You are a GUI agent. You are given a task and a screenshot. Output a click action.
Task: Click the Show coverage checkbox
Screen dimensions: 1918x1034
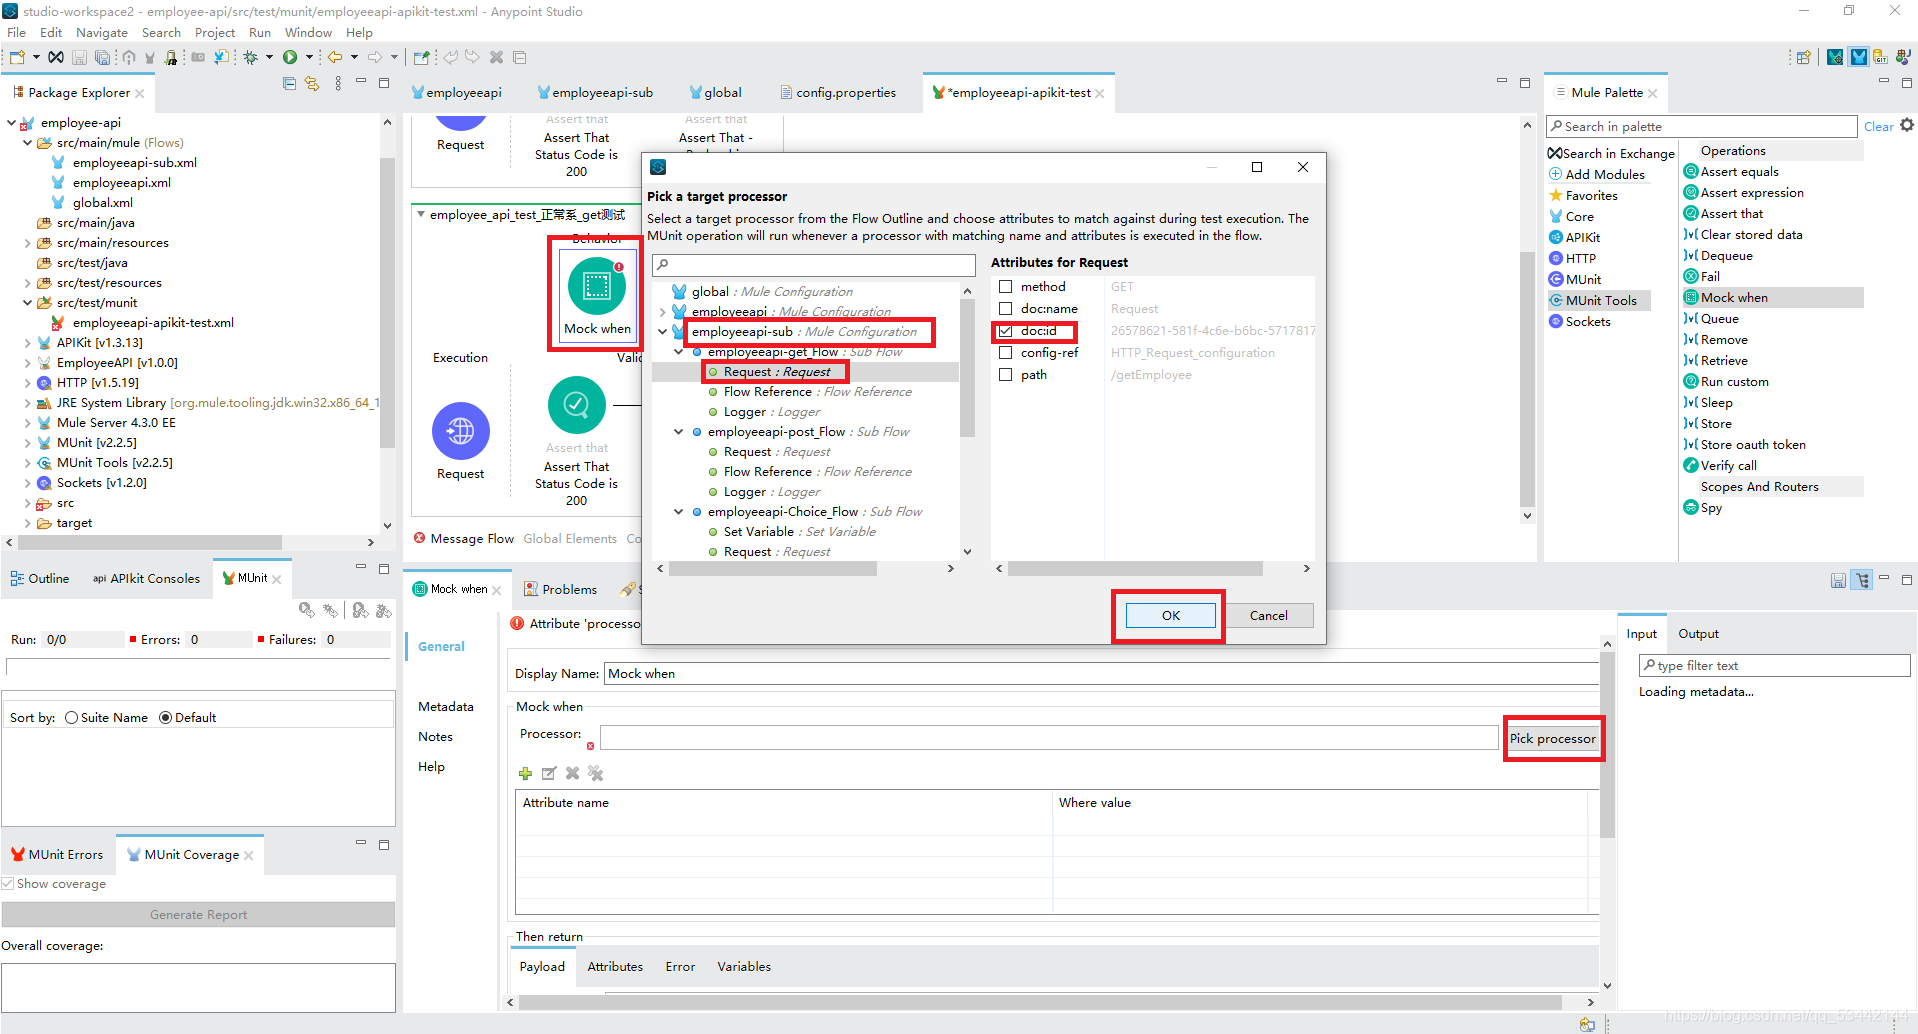(x=8, y=884)
